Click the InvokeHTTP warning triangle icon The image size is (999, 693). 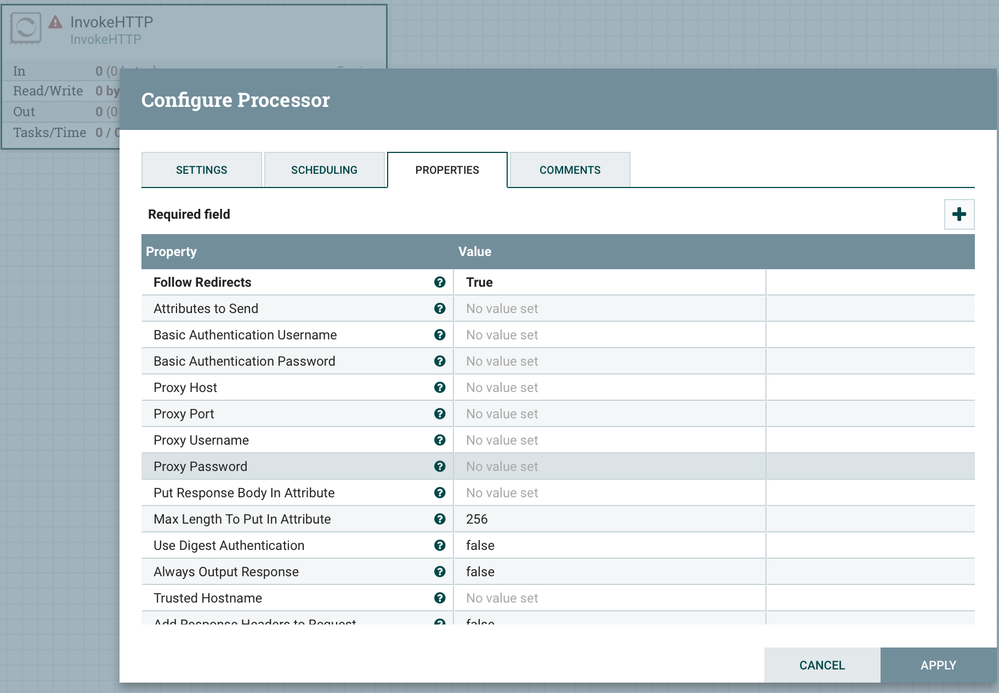pos(55,22)
